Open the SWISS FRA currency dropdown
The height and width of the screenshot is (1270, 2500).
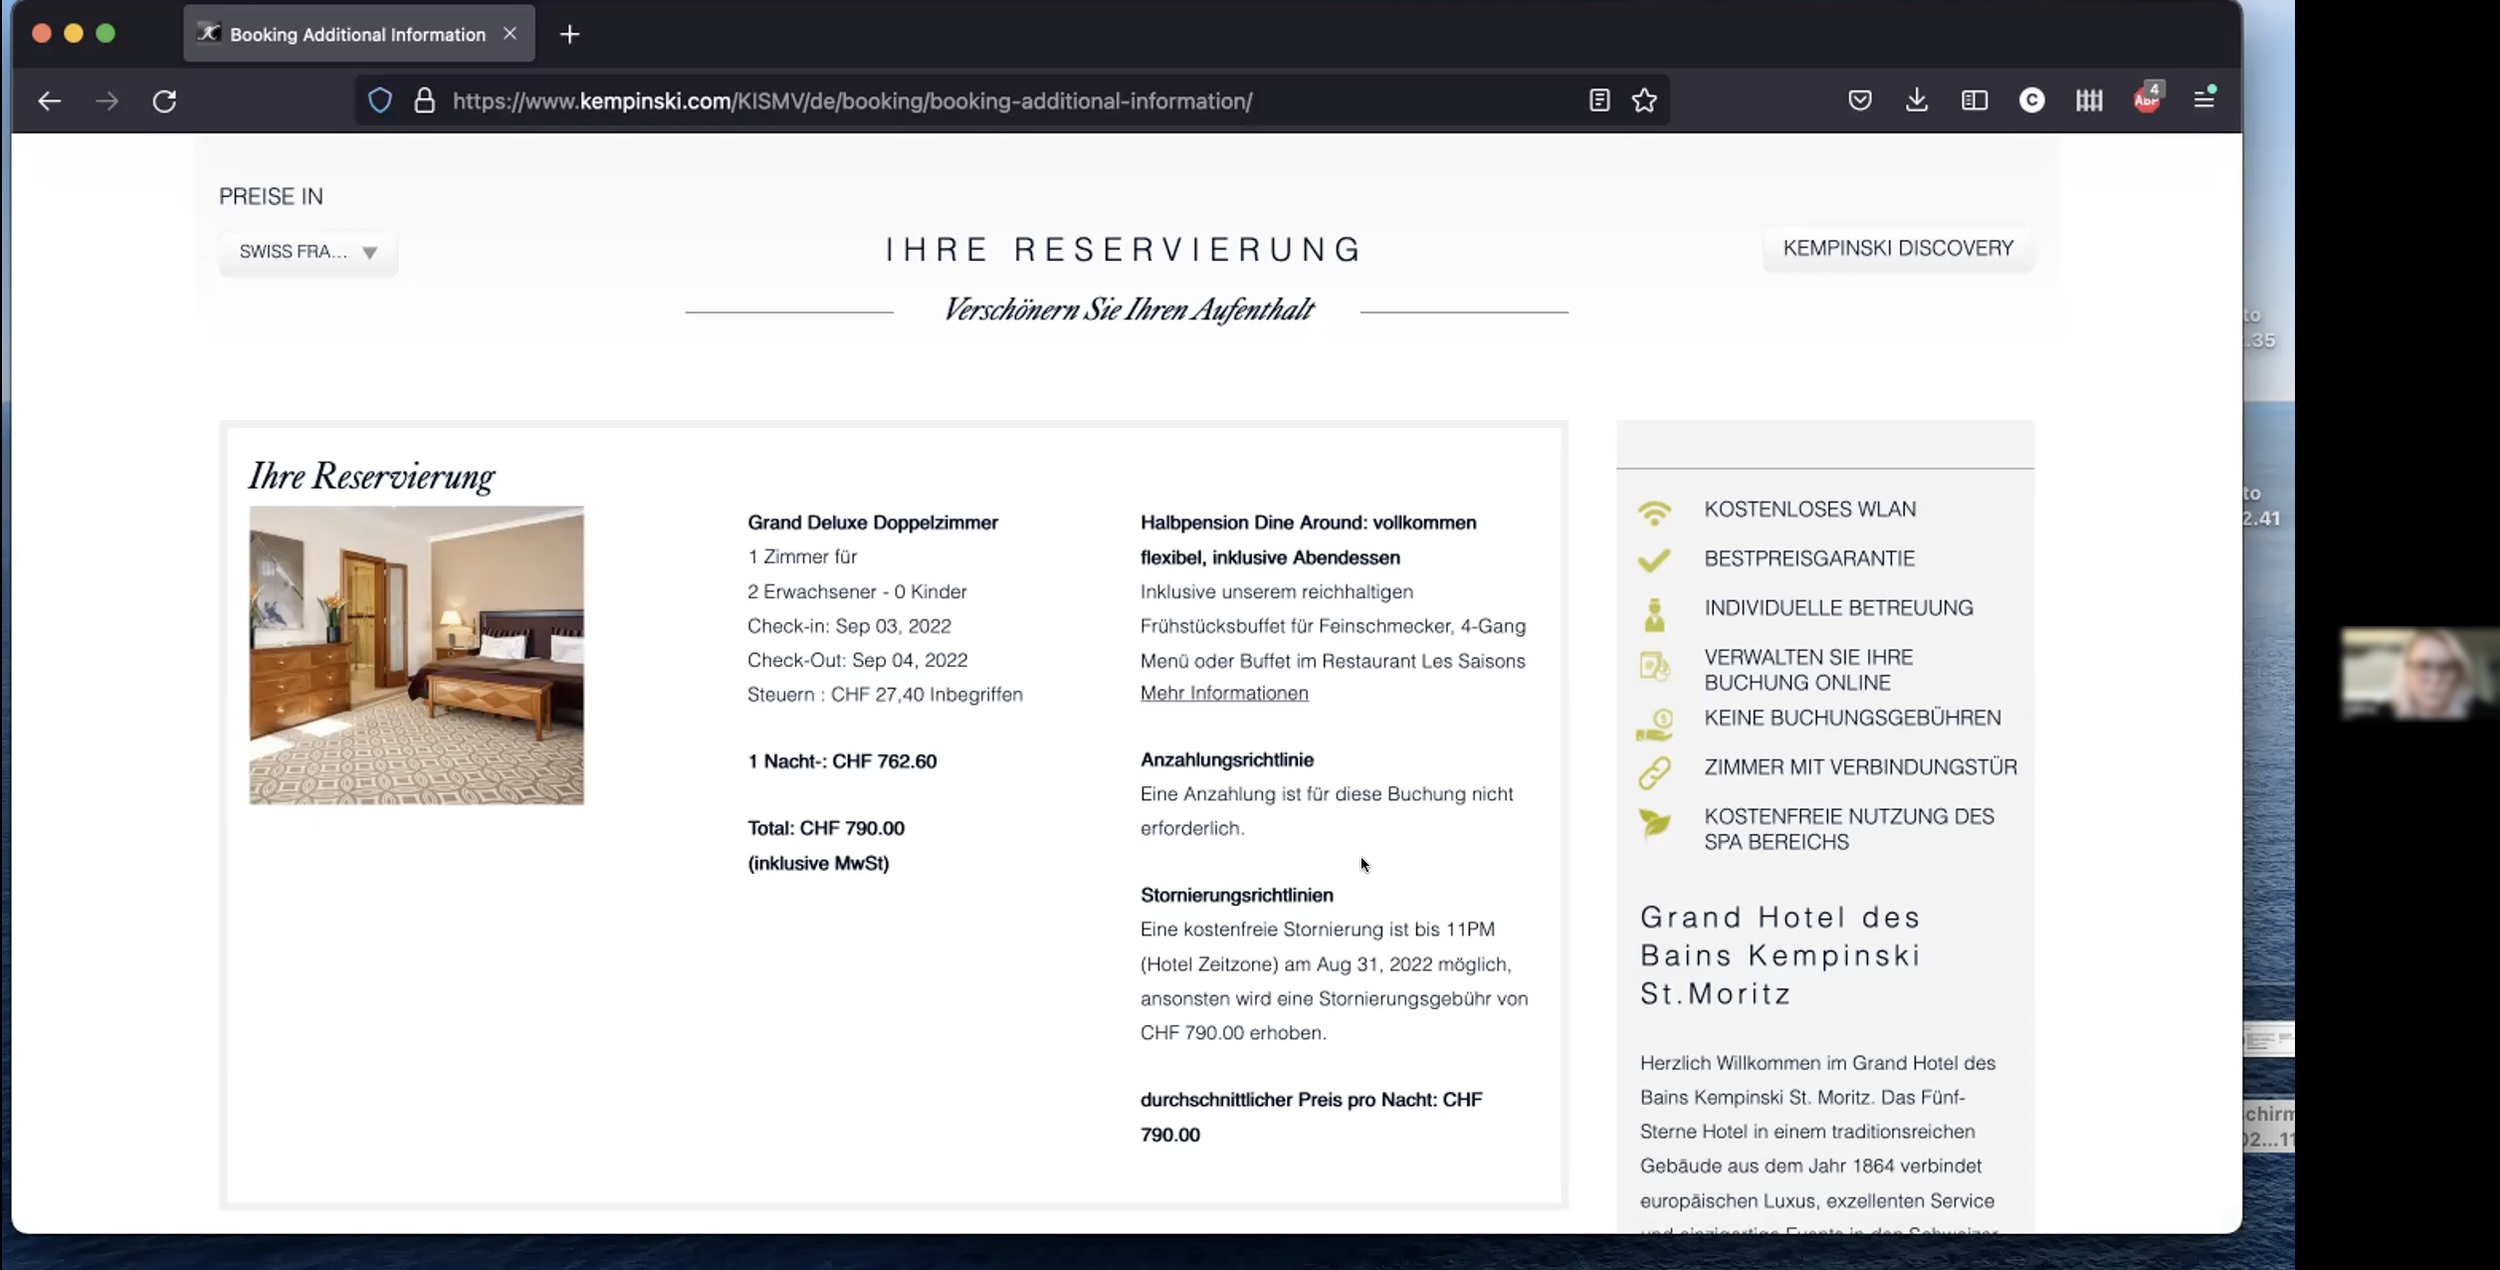coord(306,251)
